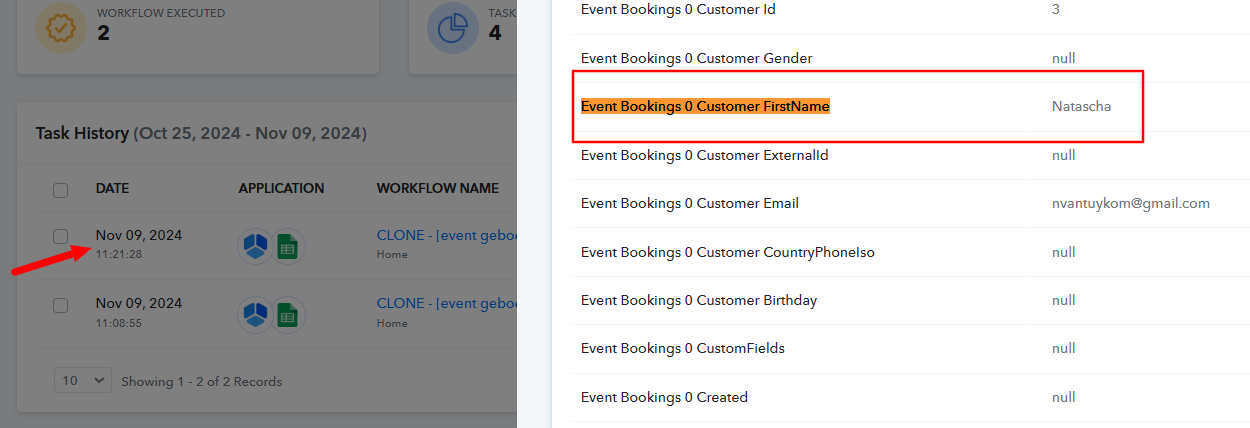Viewport: 1250px width, 428px height.
Task: Click blue app icon in 11:21:28 row
Action: coord(255,248)
